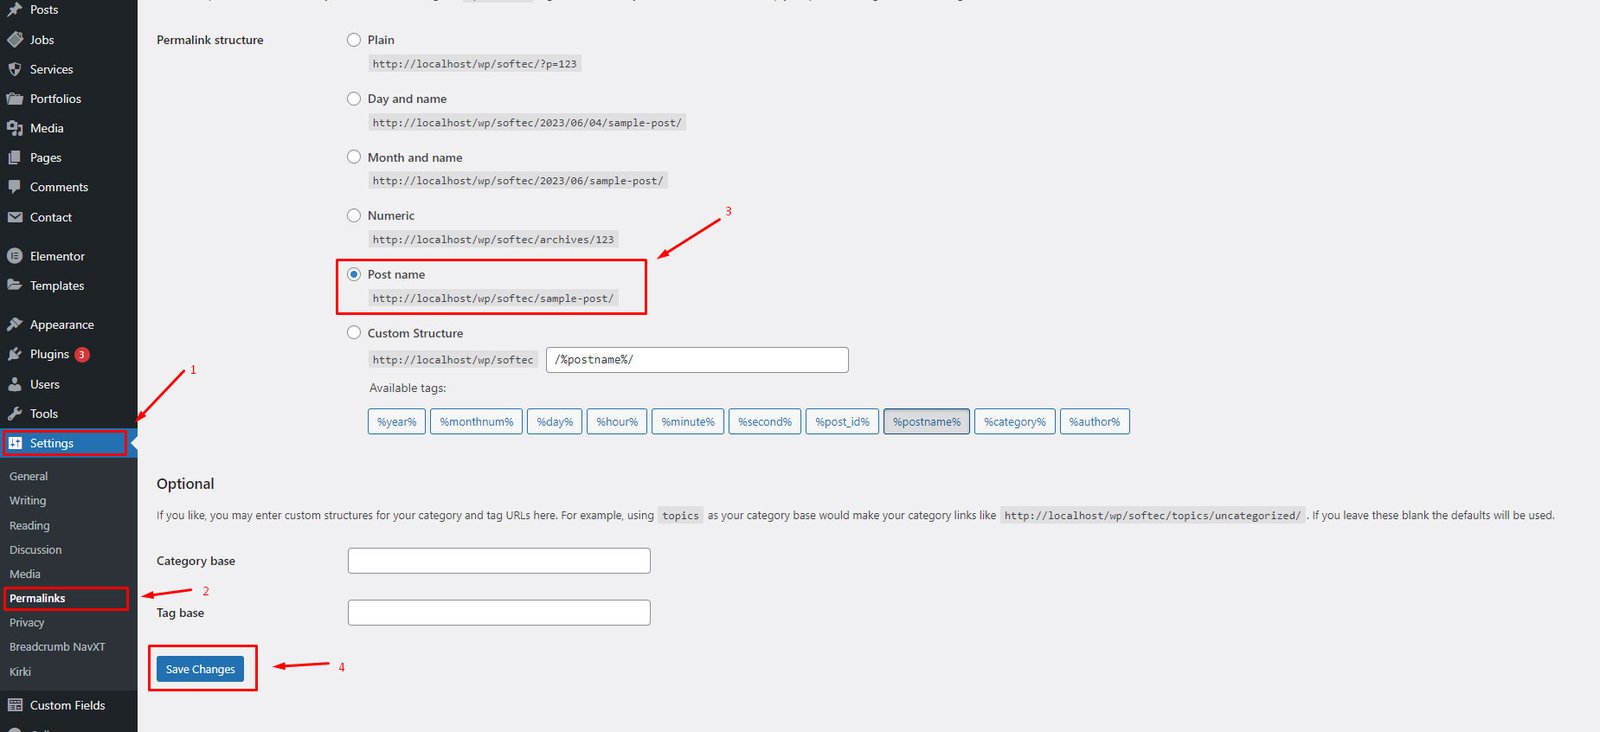Enable the Numeric permalink option

[x=354, y=216]
